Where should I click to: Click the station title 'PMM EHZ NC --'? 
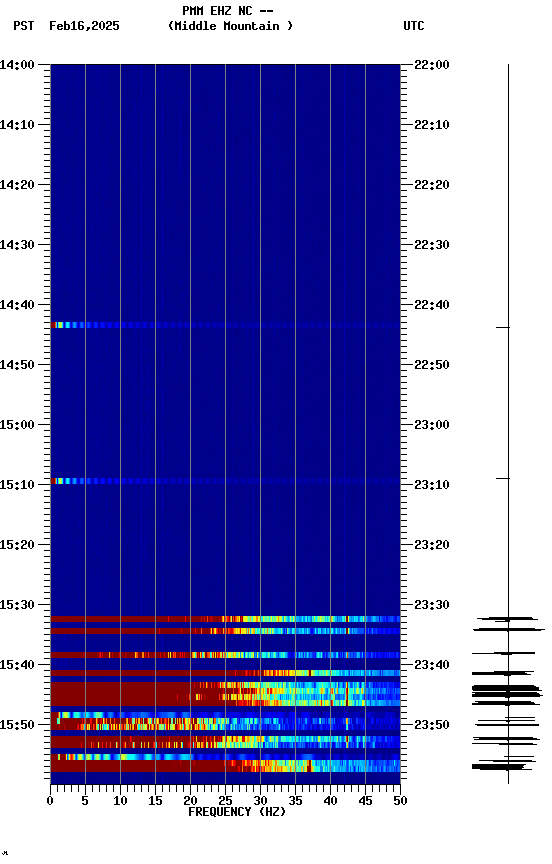click(228, 11)
